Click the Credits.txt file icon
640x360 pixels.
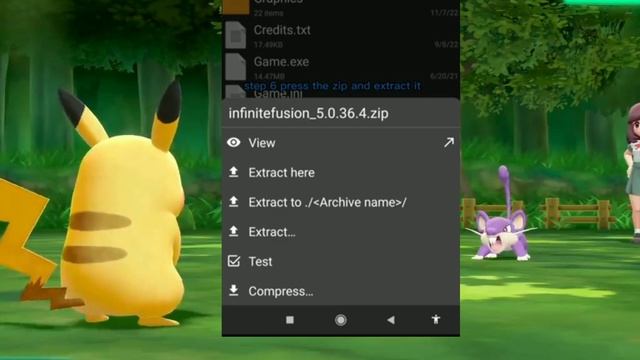click(236, 36)
